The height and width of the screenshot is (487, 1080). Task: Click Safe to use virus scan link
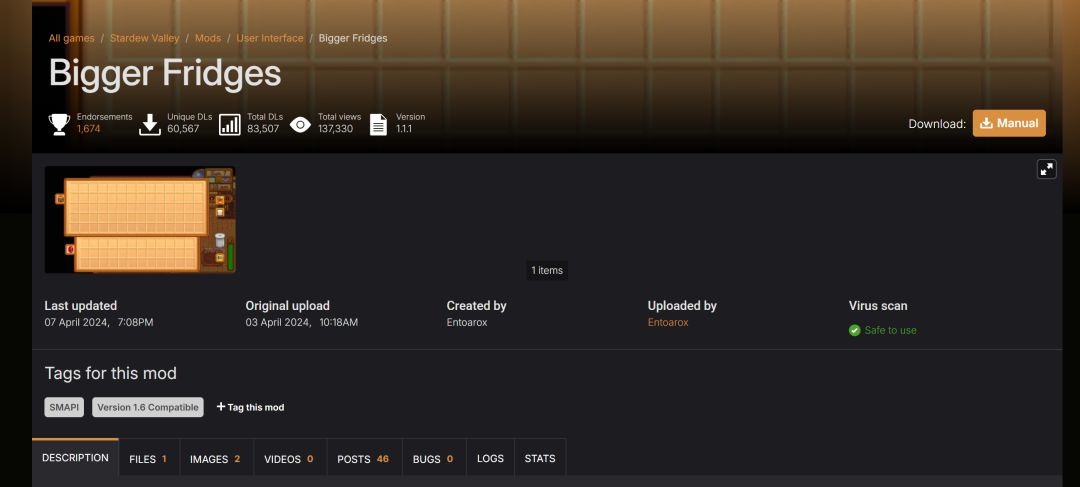pyautogui.click(x=890, y=331)
